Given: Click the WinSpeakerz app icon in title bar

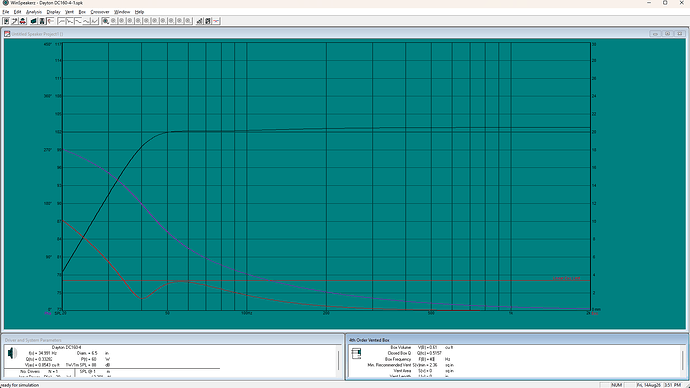Looking at the screenshot, I should click(x=5, y=3).
